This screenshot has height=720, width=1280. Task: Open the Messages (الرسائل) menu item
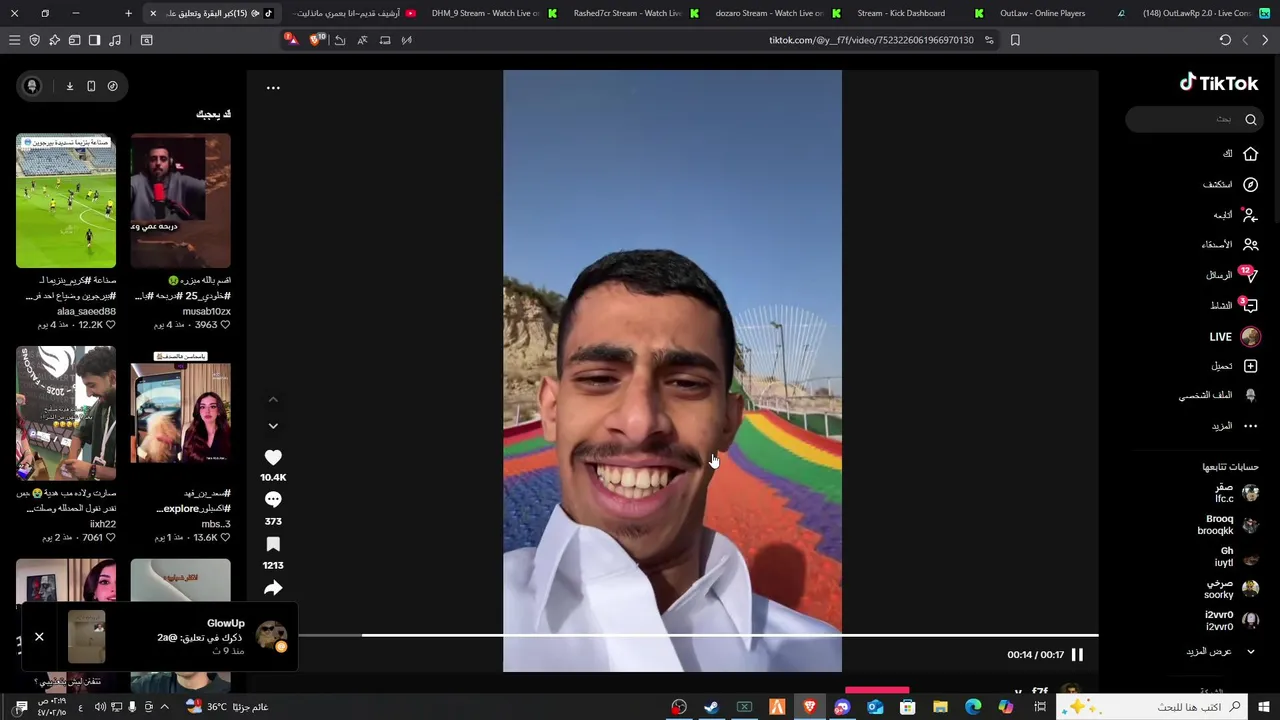(1232, 275)
